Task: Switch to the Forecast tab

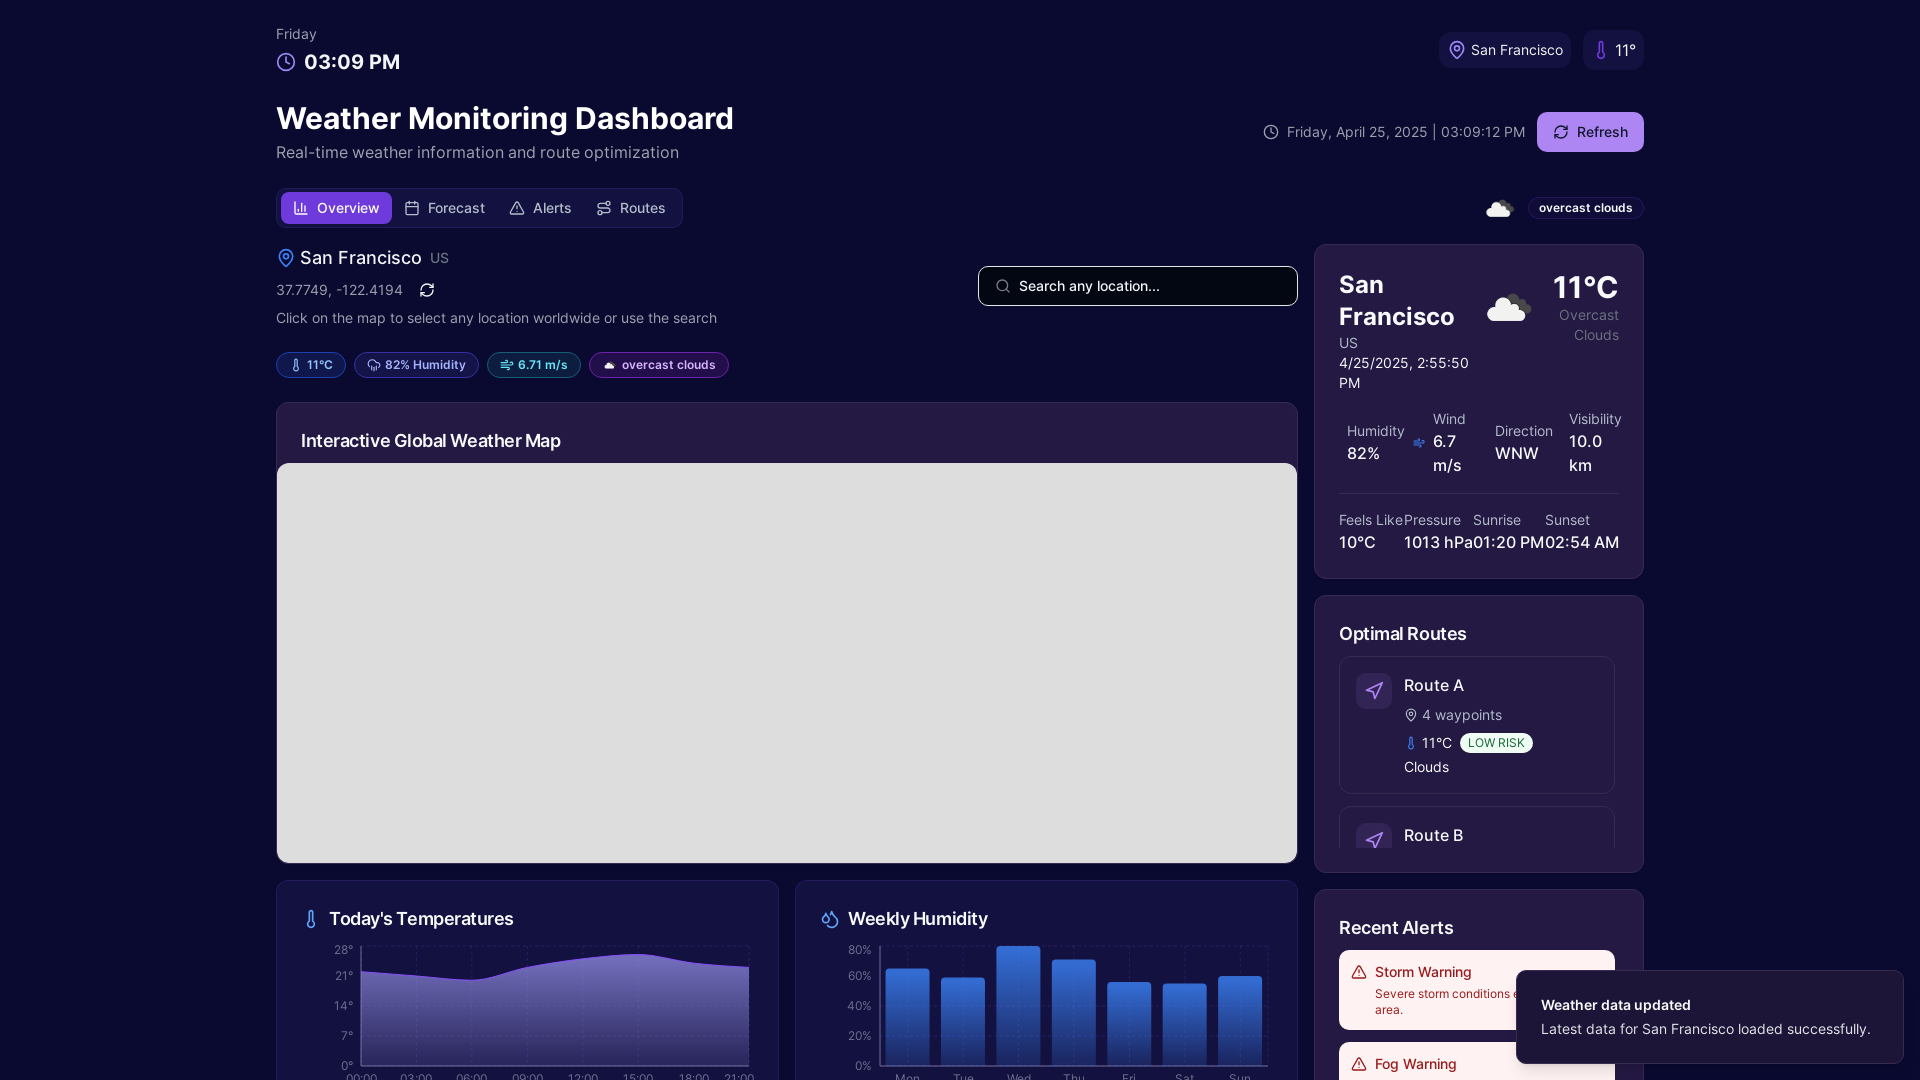Action: tap(445, 208)
